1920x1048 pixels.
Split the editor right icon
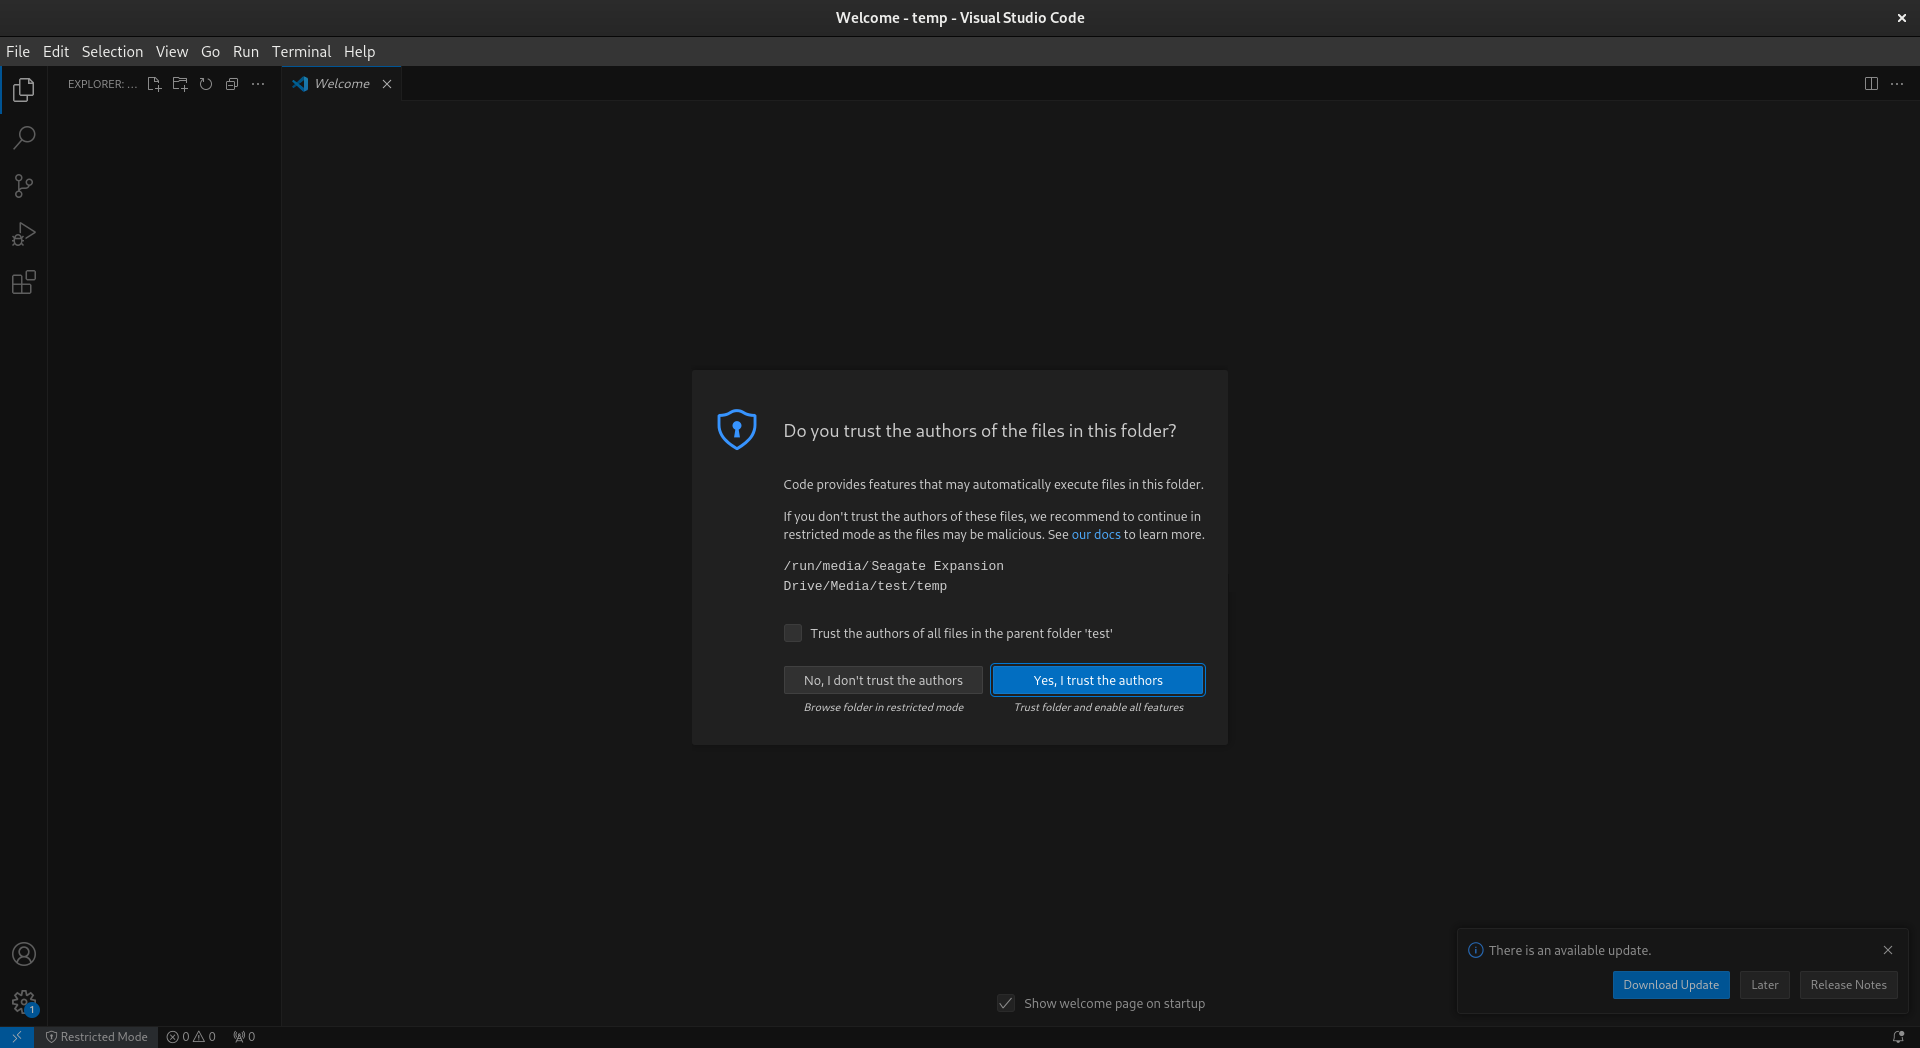[1871, 84]
